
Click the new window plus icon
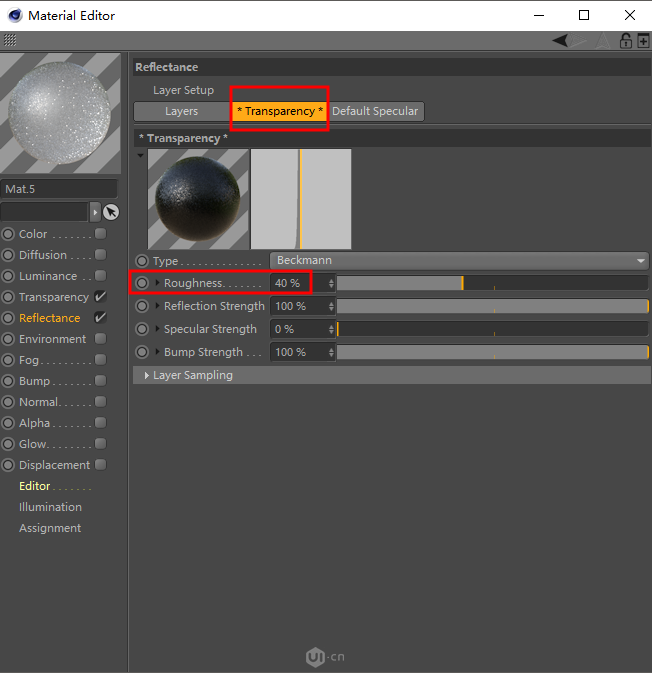click(643, 41)
